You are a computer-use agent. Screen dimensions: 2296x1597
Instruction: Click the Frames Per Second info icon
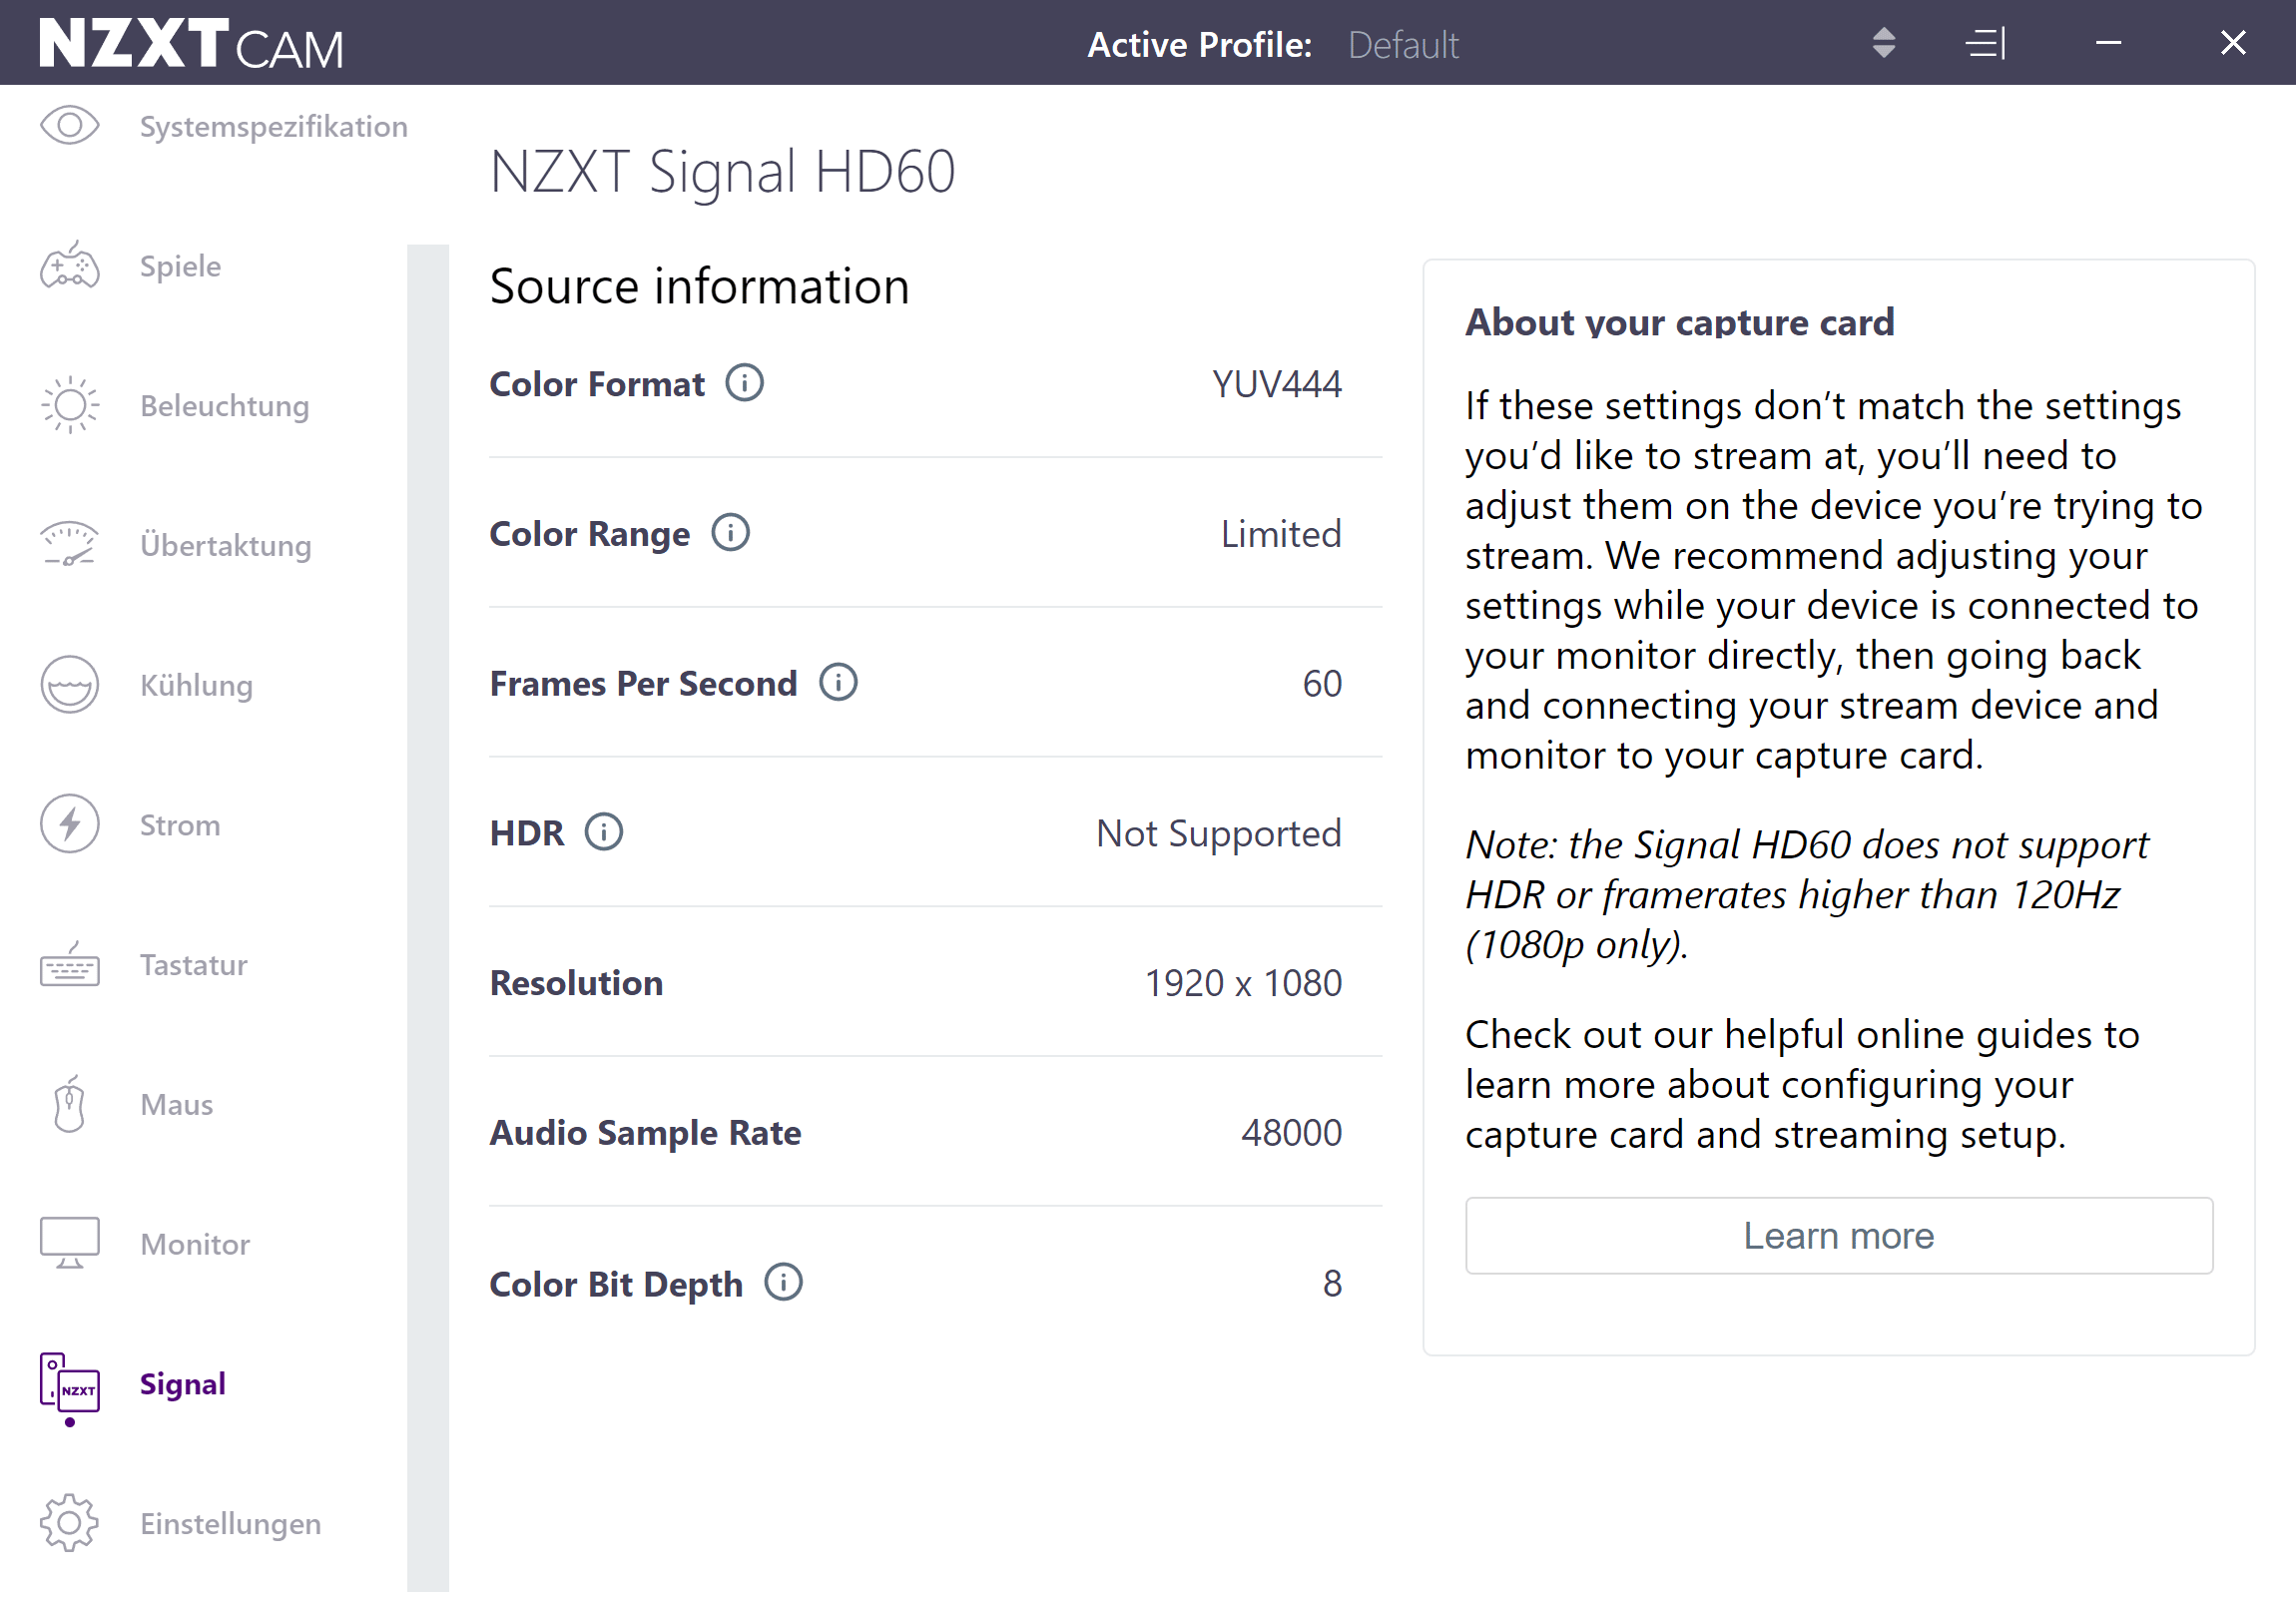coord(838,683)
